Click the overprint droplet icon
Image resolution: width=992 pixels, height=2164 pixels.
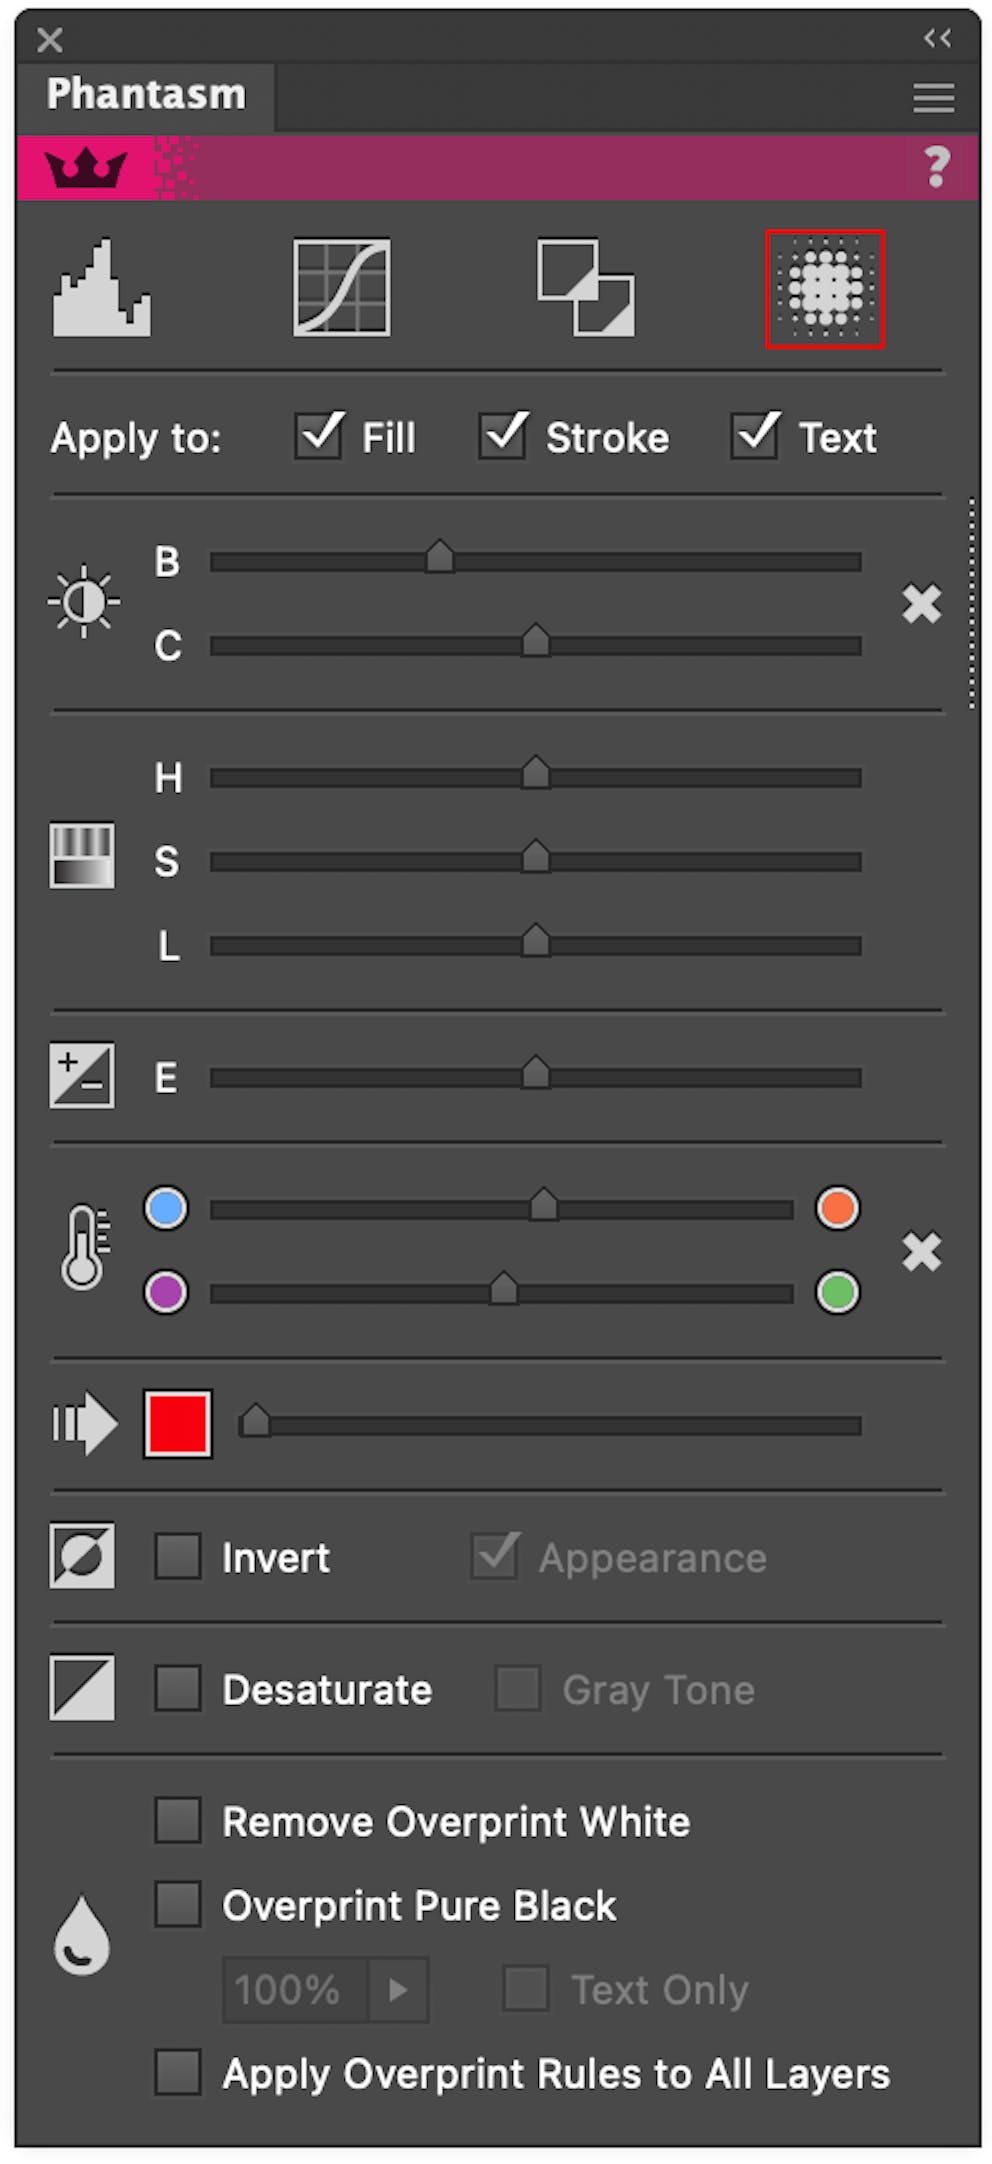point(81,1933)
